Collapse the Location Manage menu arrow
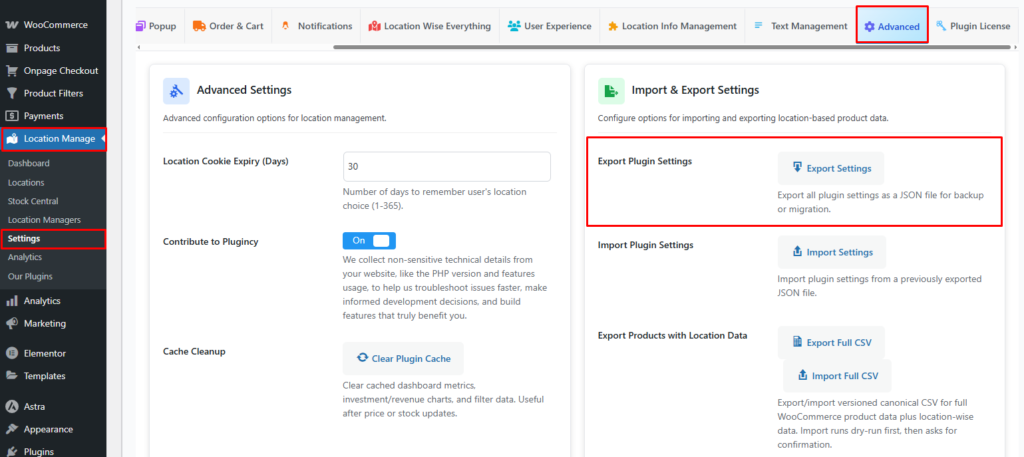This screenshot has width=1024, height=457. click(103, 139)
